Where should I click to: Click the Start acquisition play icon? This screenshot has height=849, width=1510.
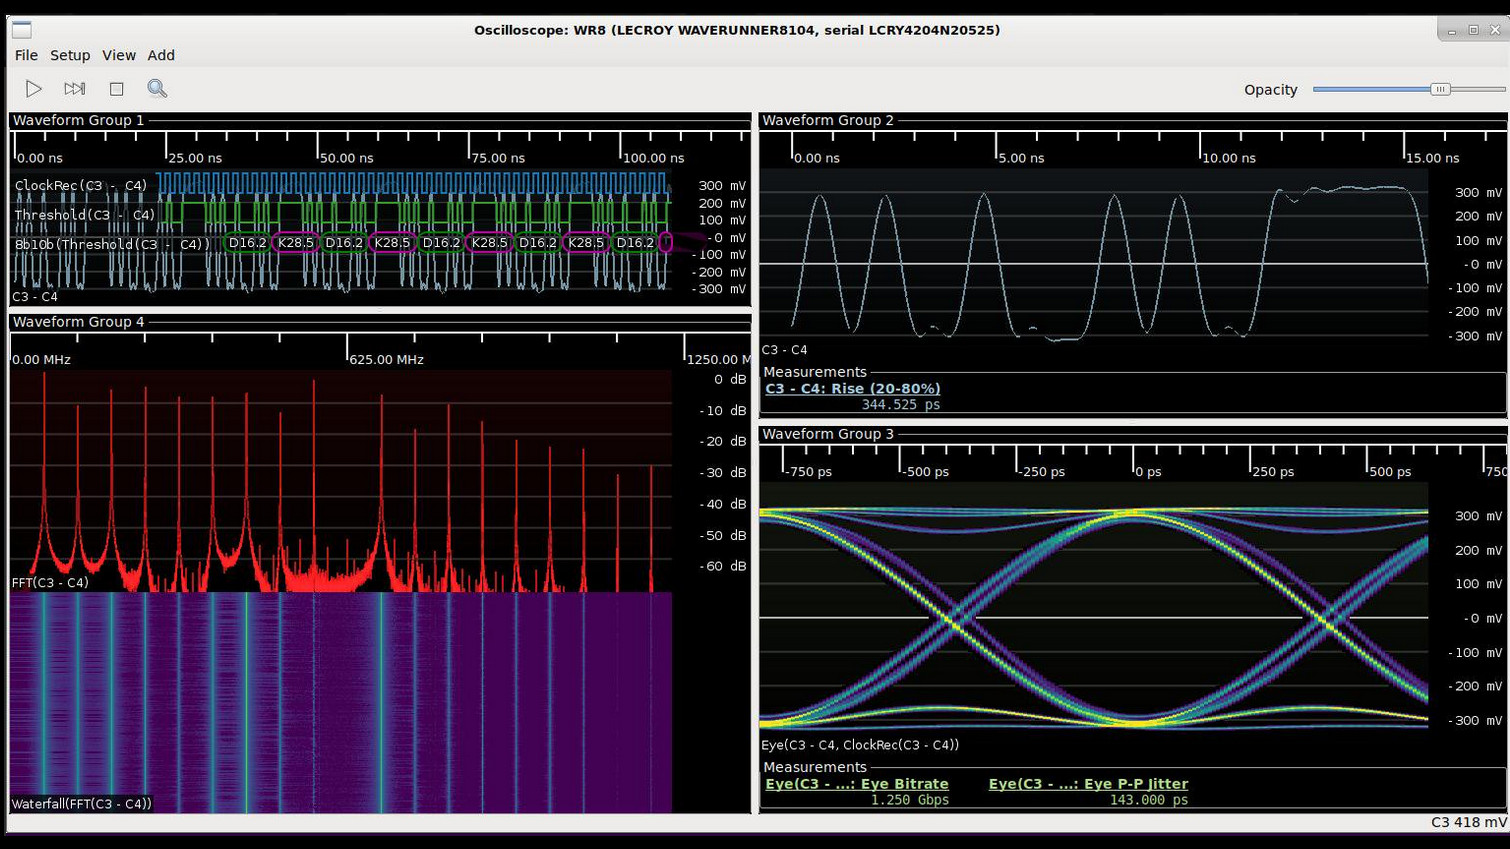coord(33,89)
